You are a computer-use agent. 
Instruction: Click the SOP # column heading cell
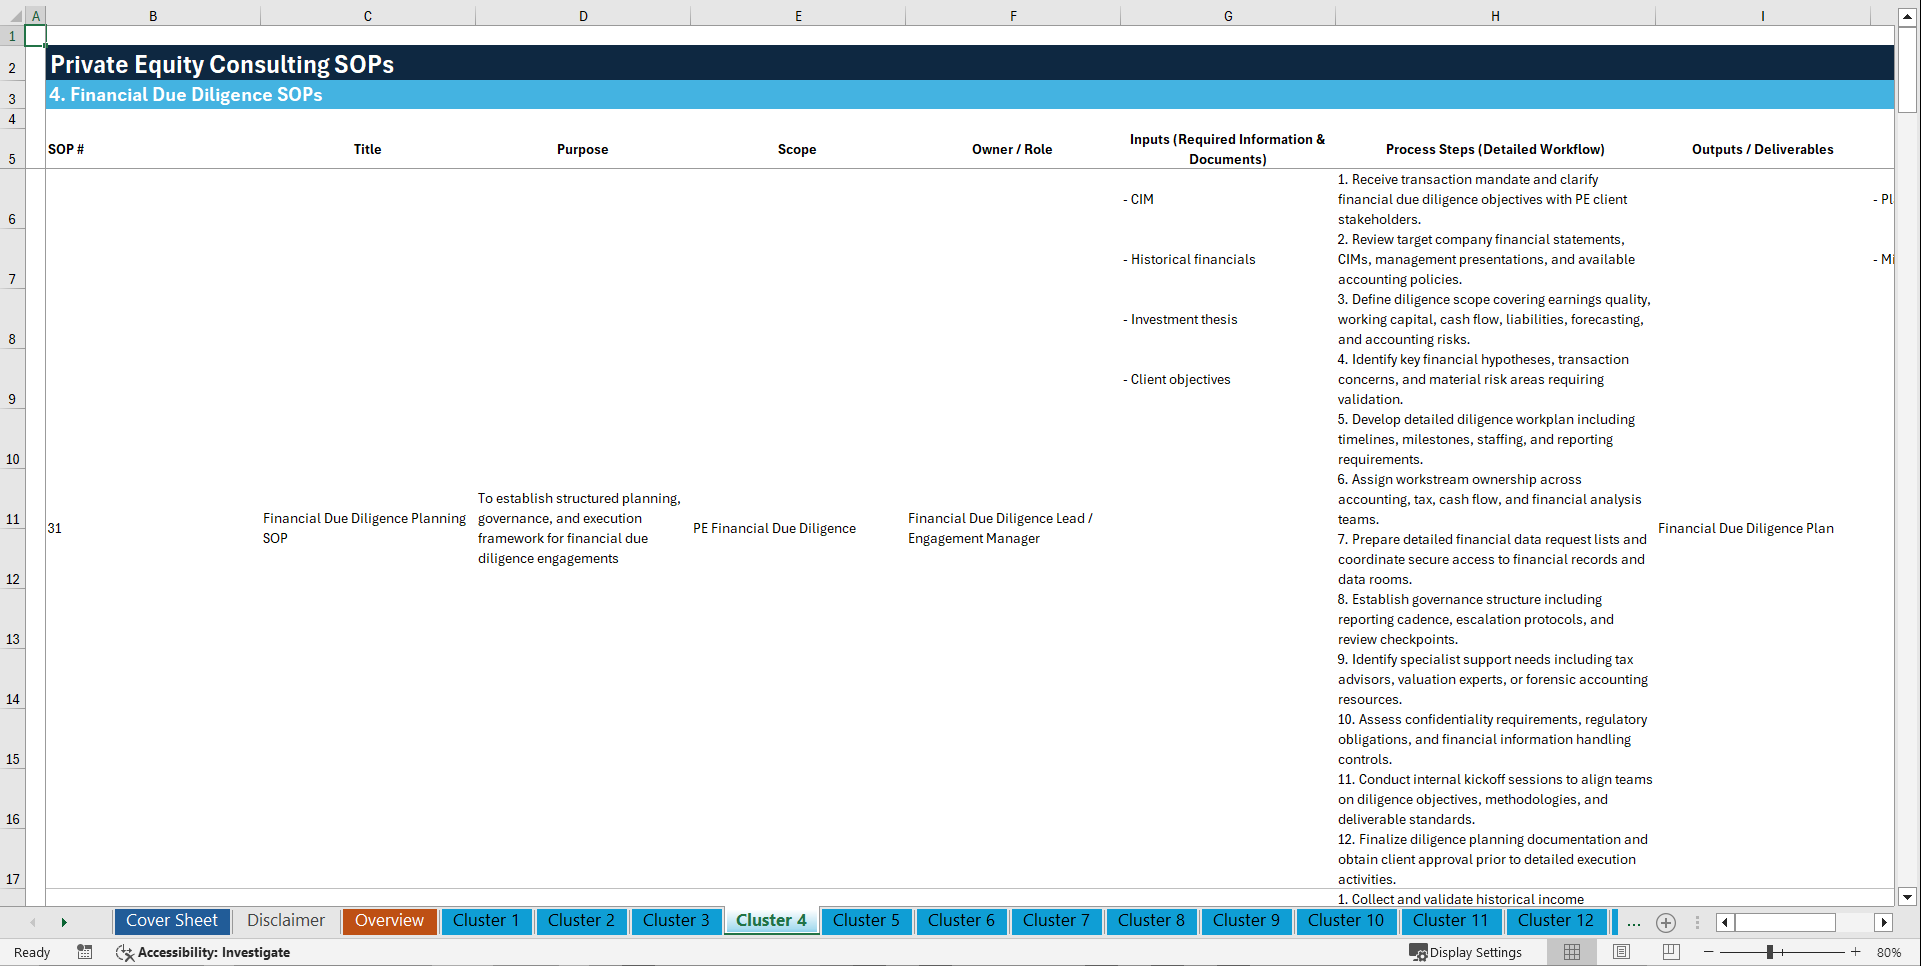(153, 149)
